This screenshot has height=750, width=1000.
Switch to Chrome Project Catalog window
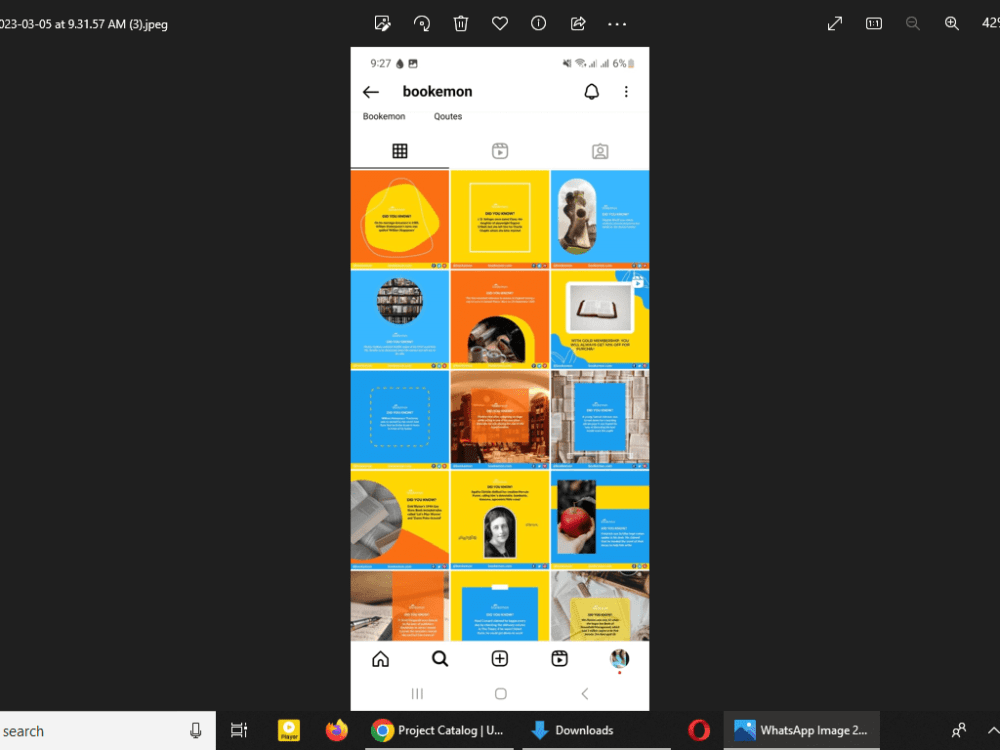tap(438, 730)
